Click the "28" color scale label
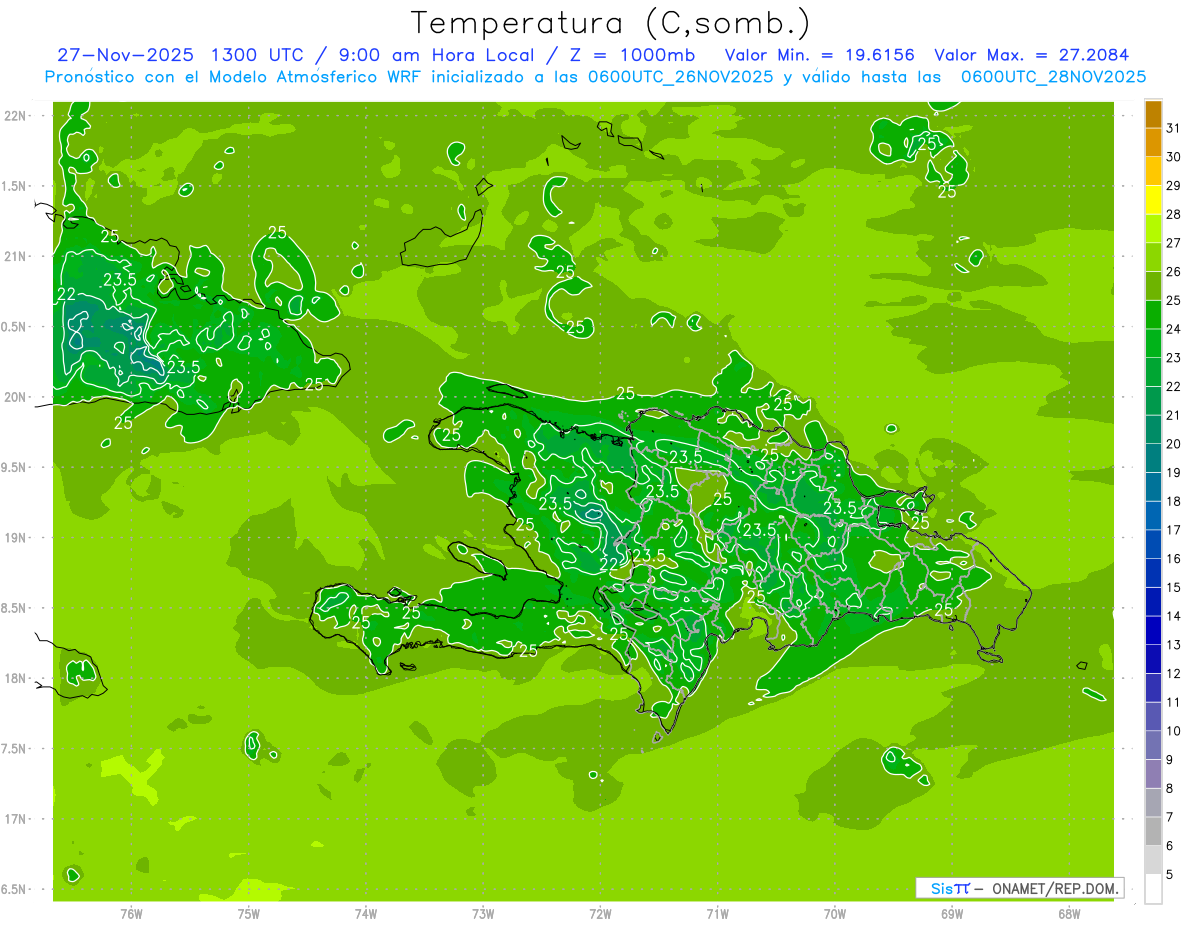The height and width of the screenshot is (927, 1200). coord(1173,214)
